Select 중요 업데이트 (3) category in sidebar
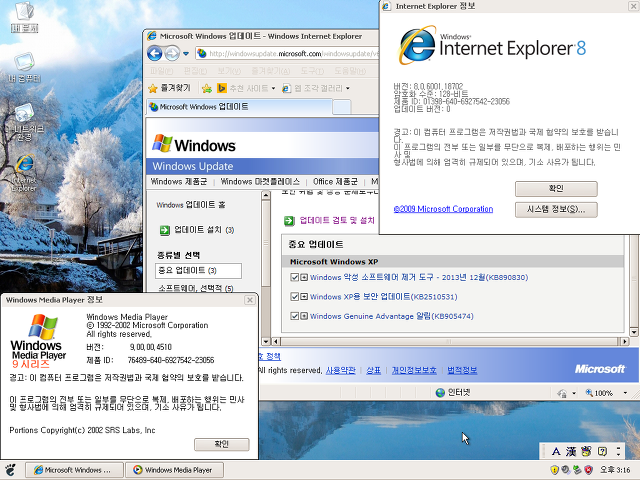 point(198,271)
